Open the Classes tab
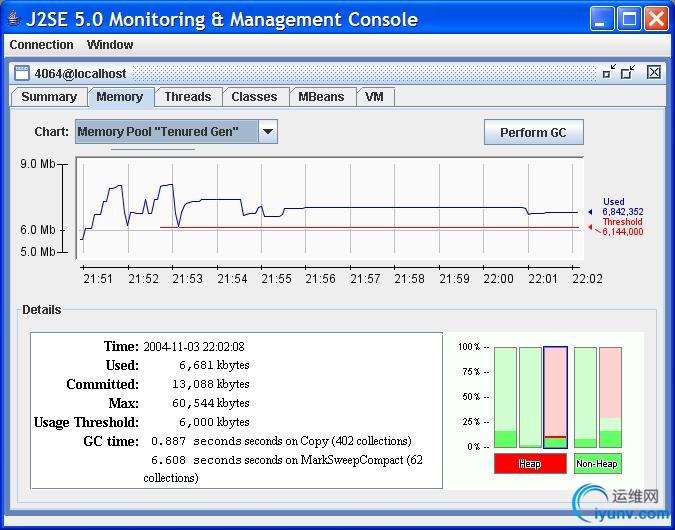The image size is (675, 530). pos(254,97)
